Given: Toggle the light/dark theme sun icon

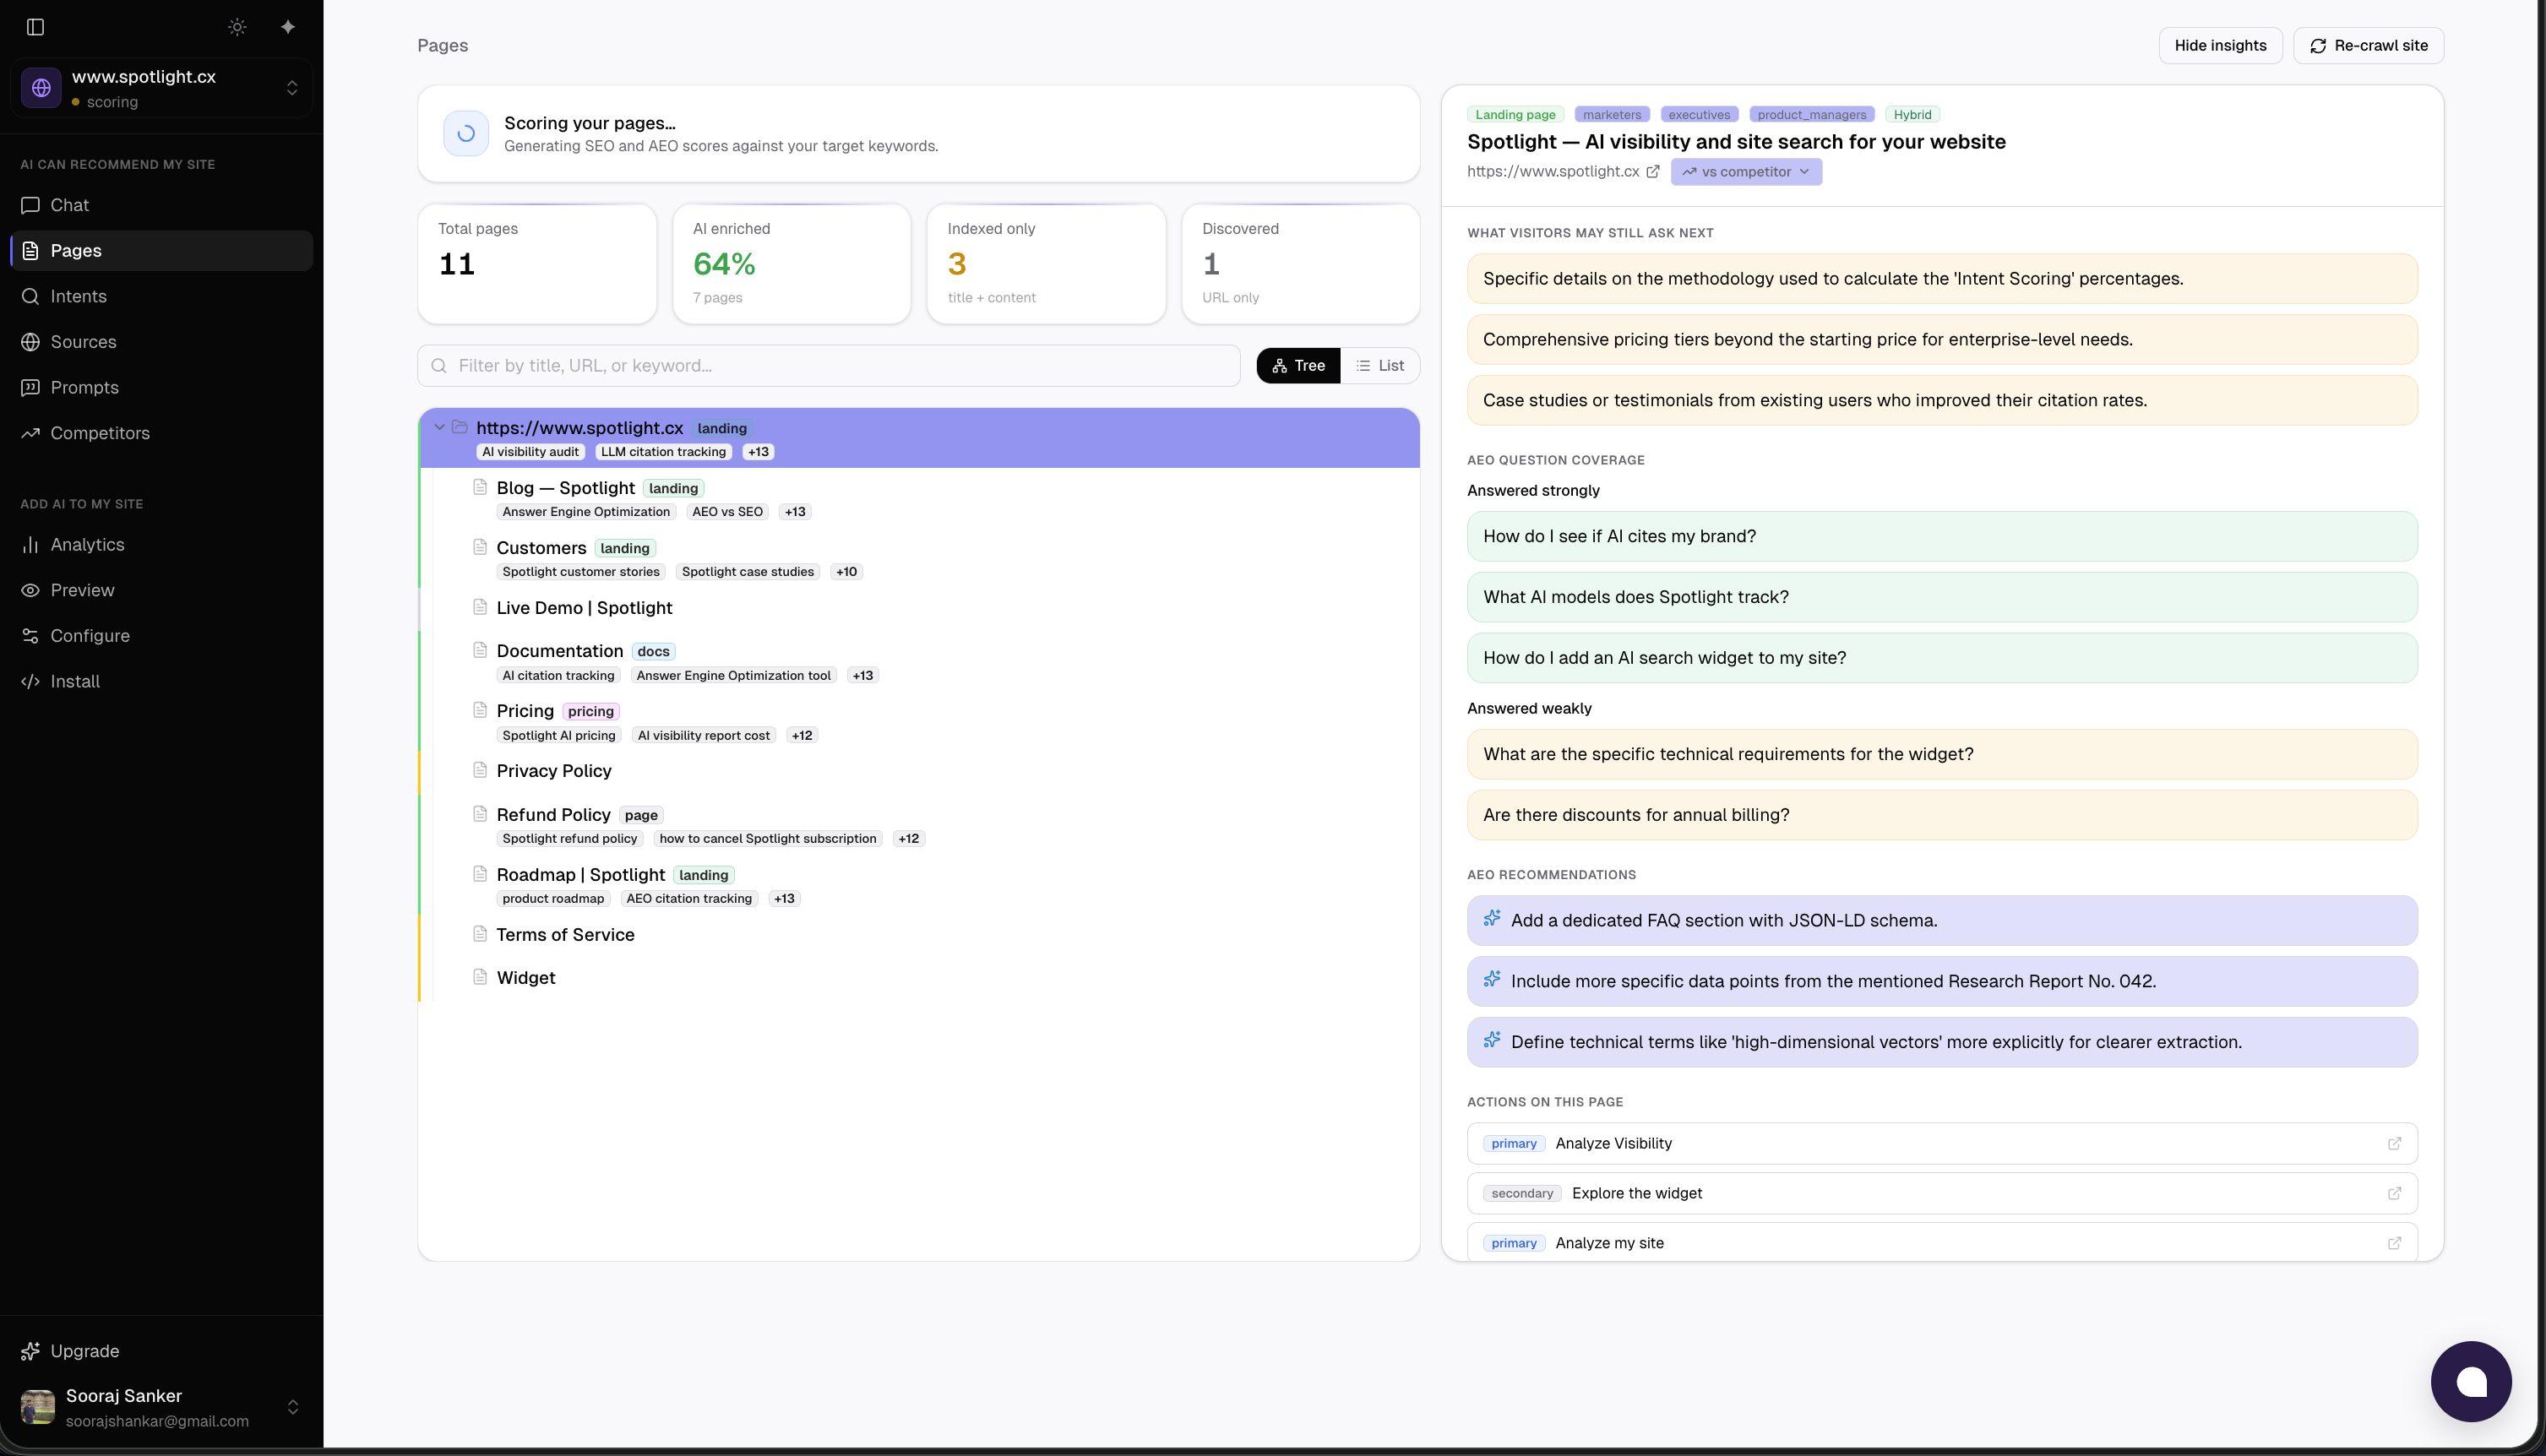Looking at the screenshot, I should [237, 27].
